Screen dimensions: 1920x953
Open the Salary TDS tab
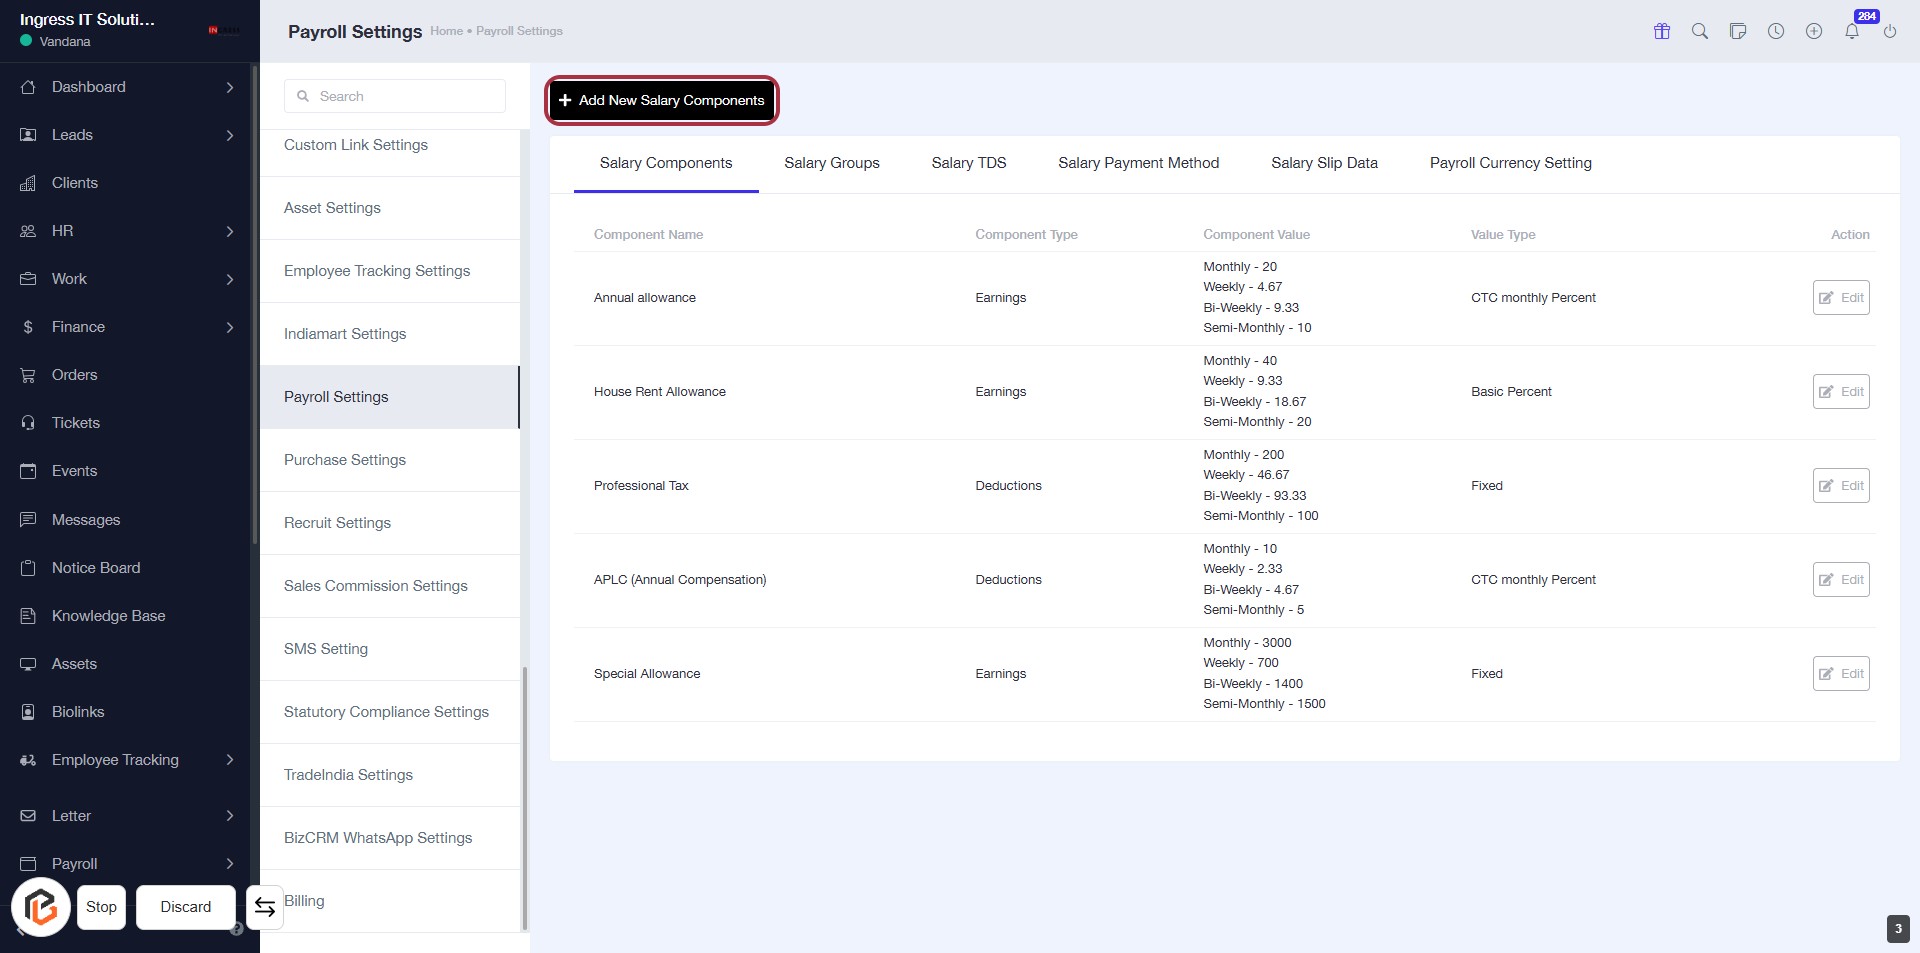pos(968,163)
